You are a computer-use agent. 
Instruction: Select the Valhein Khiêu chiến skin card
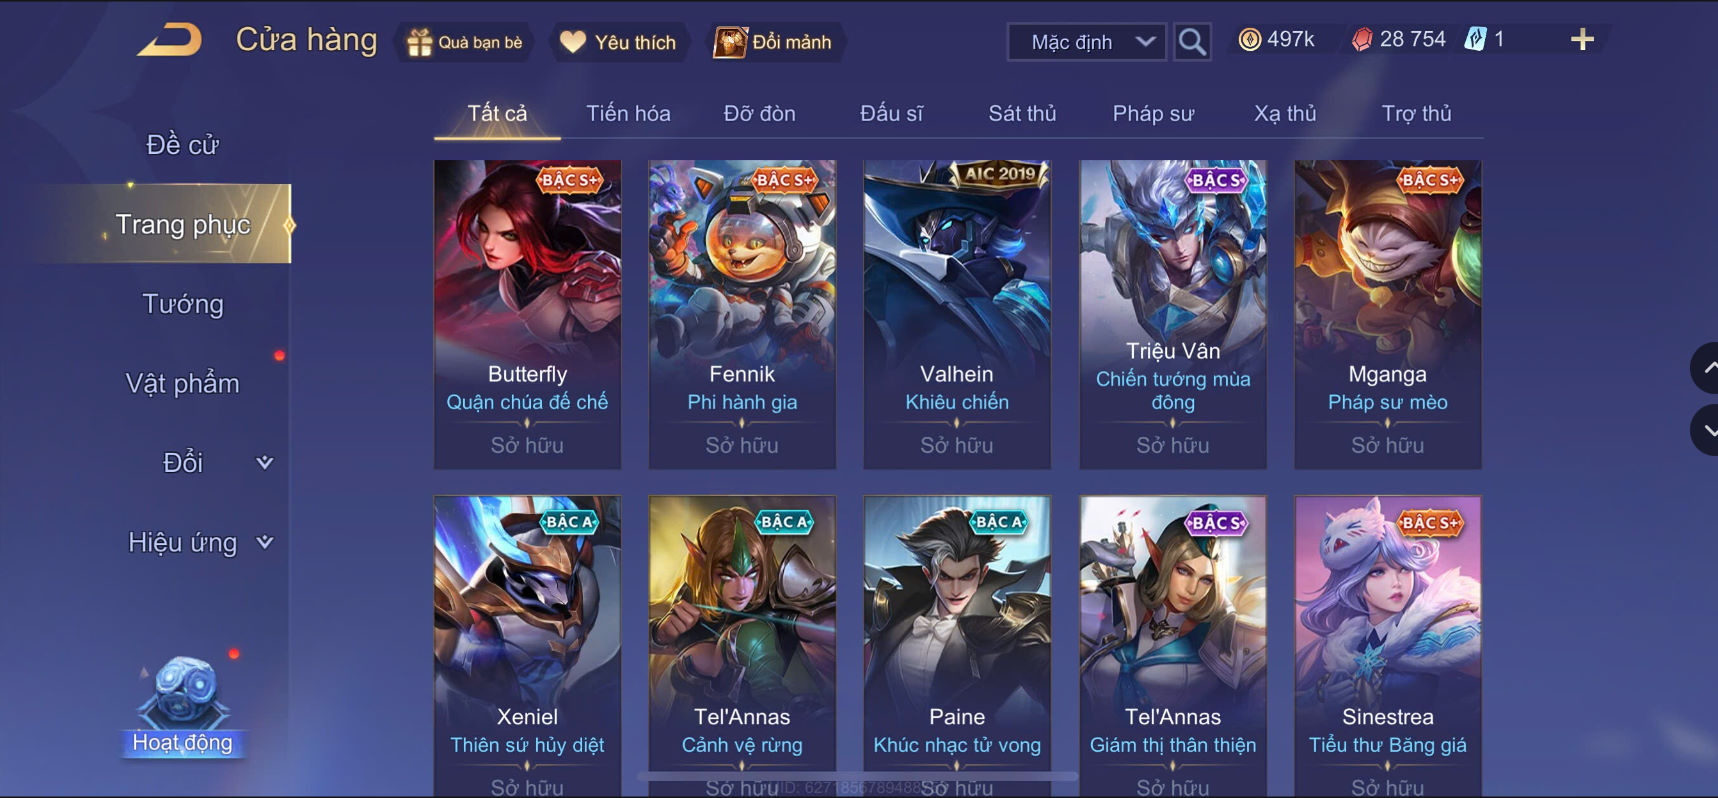(x=957, y=314)
